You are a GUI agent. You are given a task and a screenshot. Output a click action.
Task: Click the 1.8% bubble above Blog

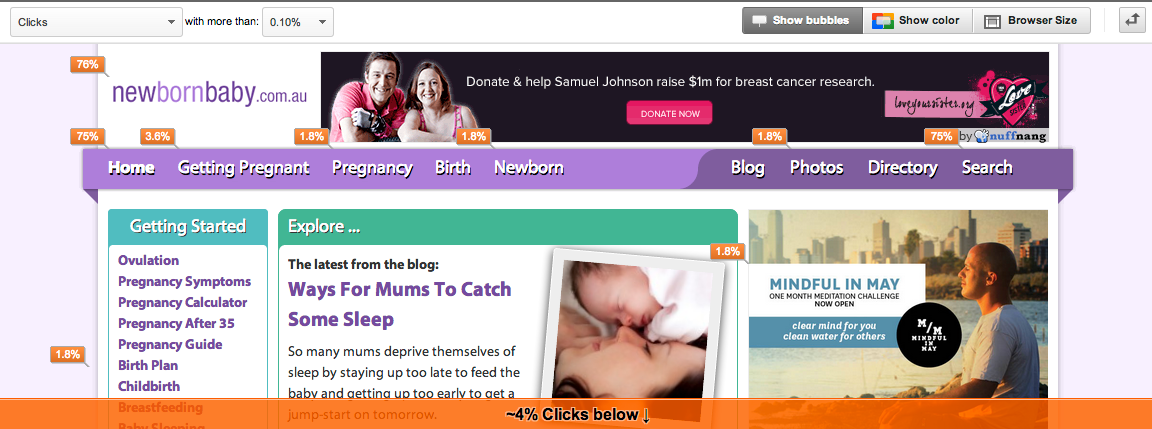click(769, 136)
